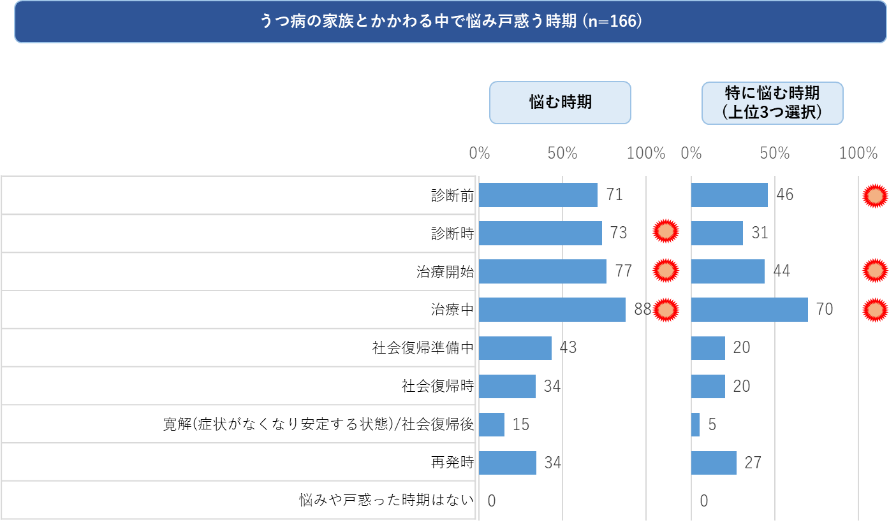Select the 寛解(症状がなくなり安定する状態)/社会復帰後 label
889x532 pixels.
click(x=318, y=425)
